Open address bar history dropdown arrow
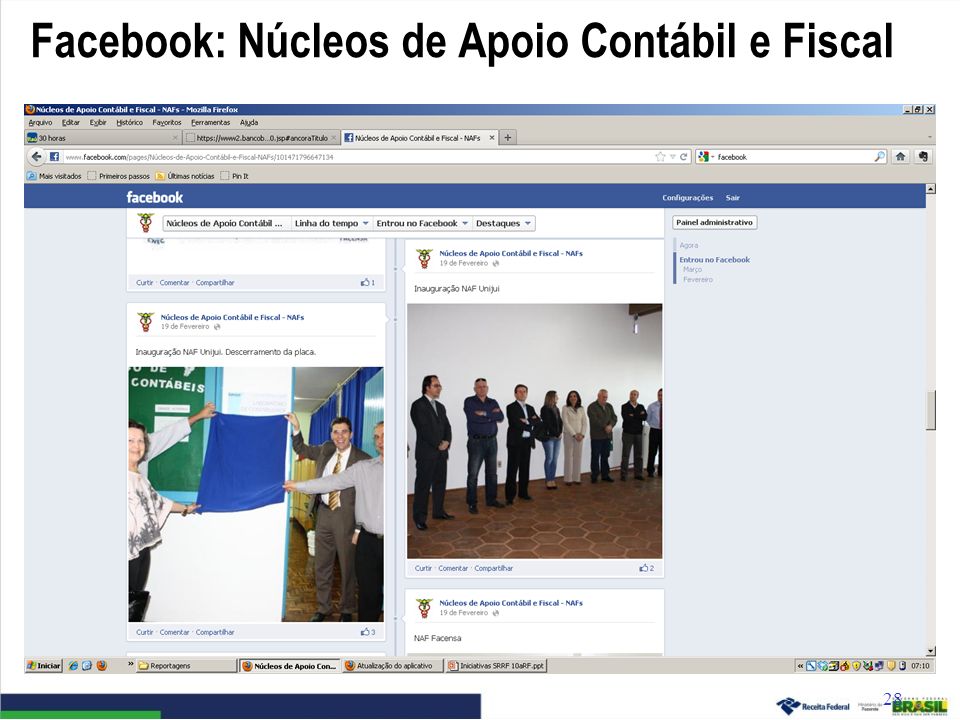960x720 pixels. (672, 157)
